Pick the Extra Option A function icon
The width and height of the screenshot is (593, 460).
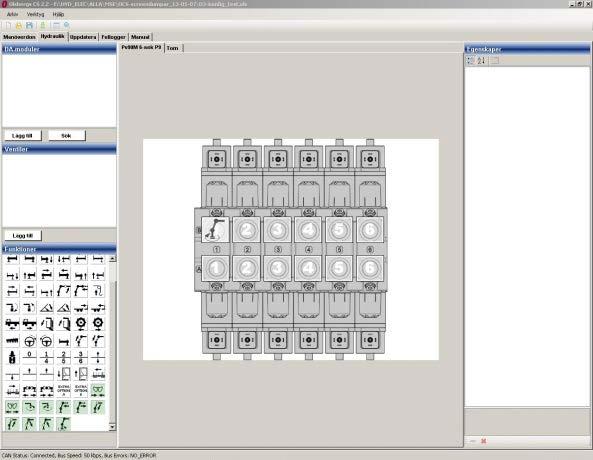coord(64,390)
